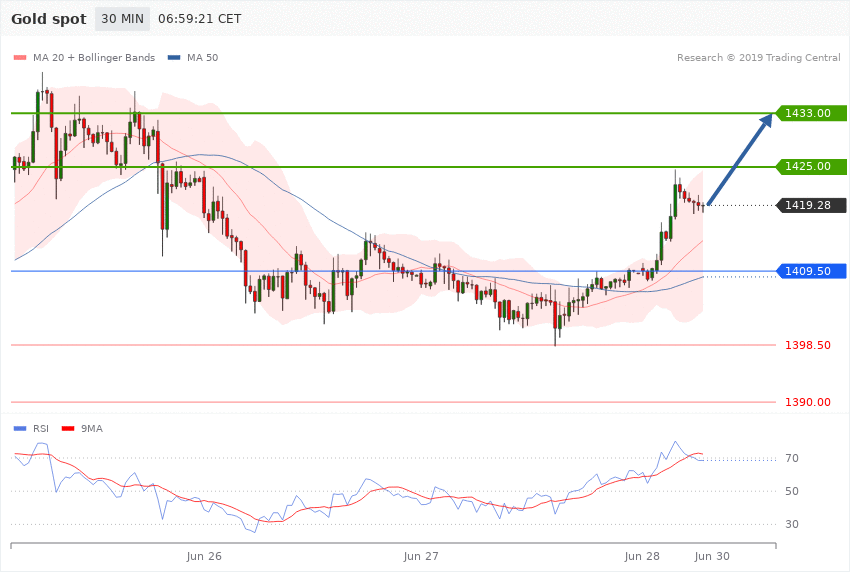Viewport: 850px width, 576px height.
Task: Click the RSI legend swatch
Action: click(x=20, y=429)
